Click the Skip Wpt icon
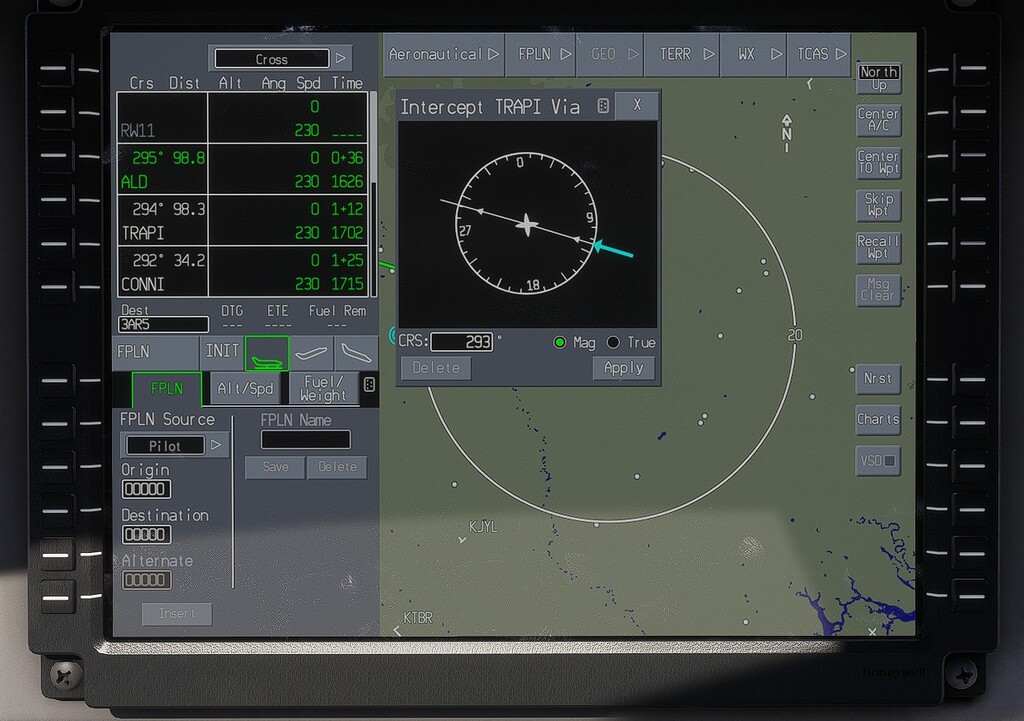Viewport: 1024px width, 721px height. click(x=877, y=206)
